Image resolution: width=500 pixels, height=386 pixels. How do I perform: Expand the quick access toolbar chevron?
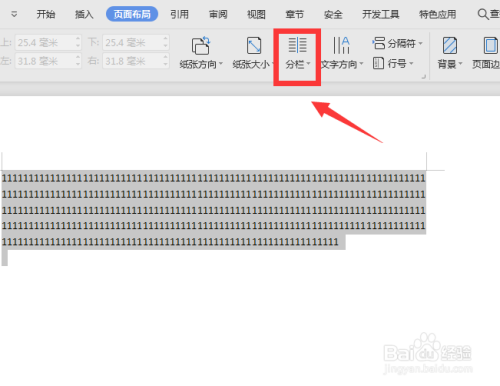[x=14, y=14]
